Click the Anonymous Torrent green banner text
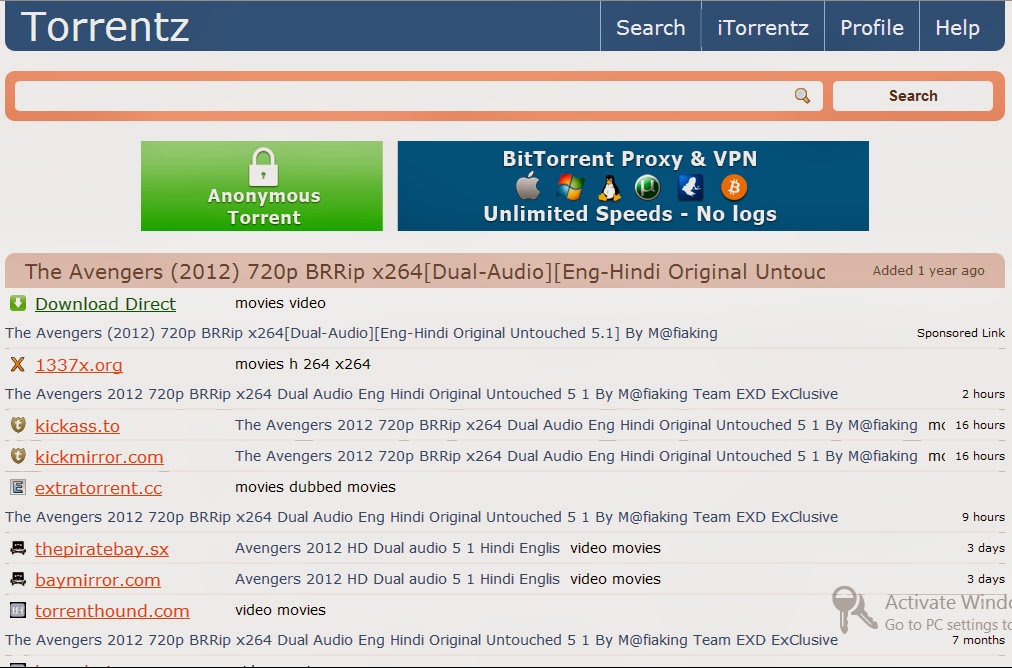 pos(264,207)
